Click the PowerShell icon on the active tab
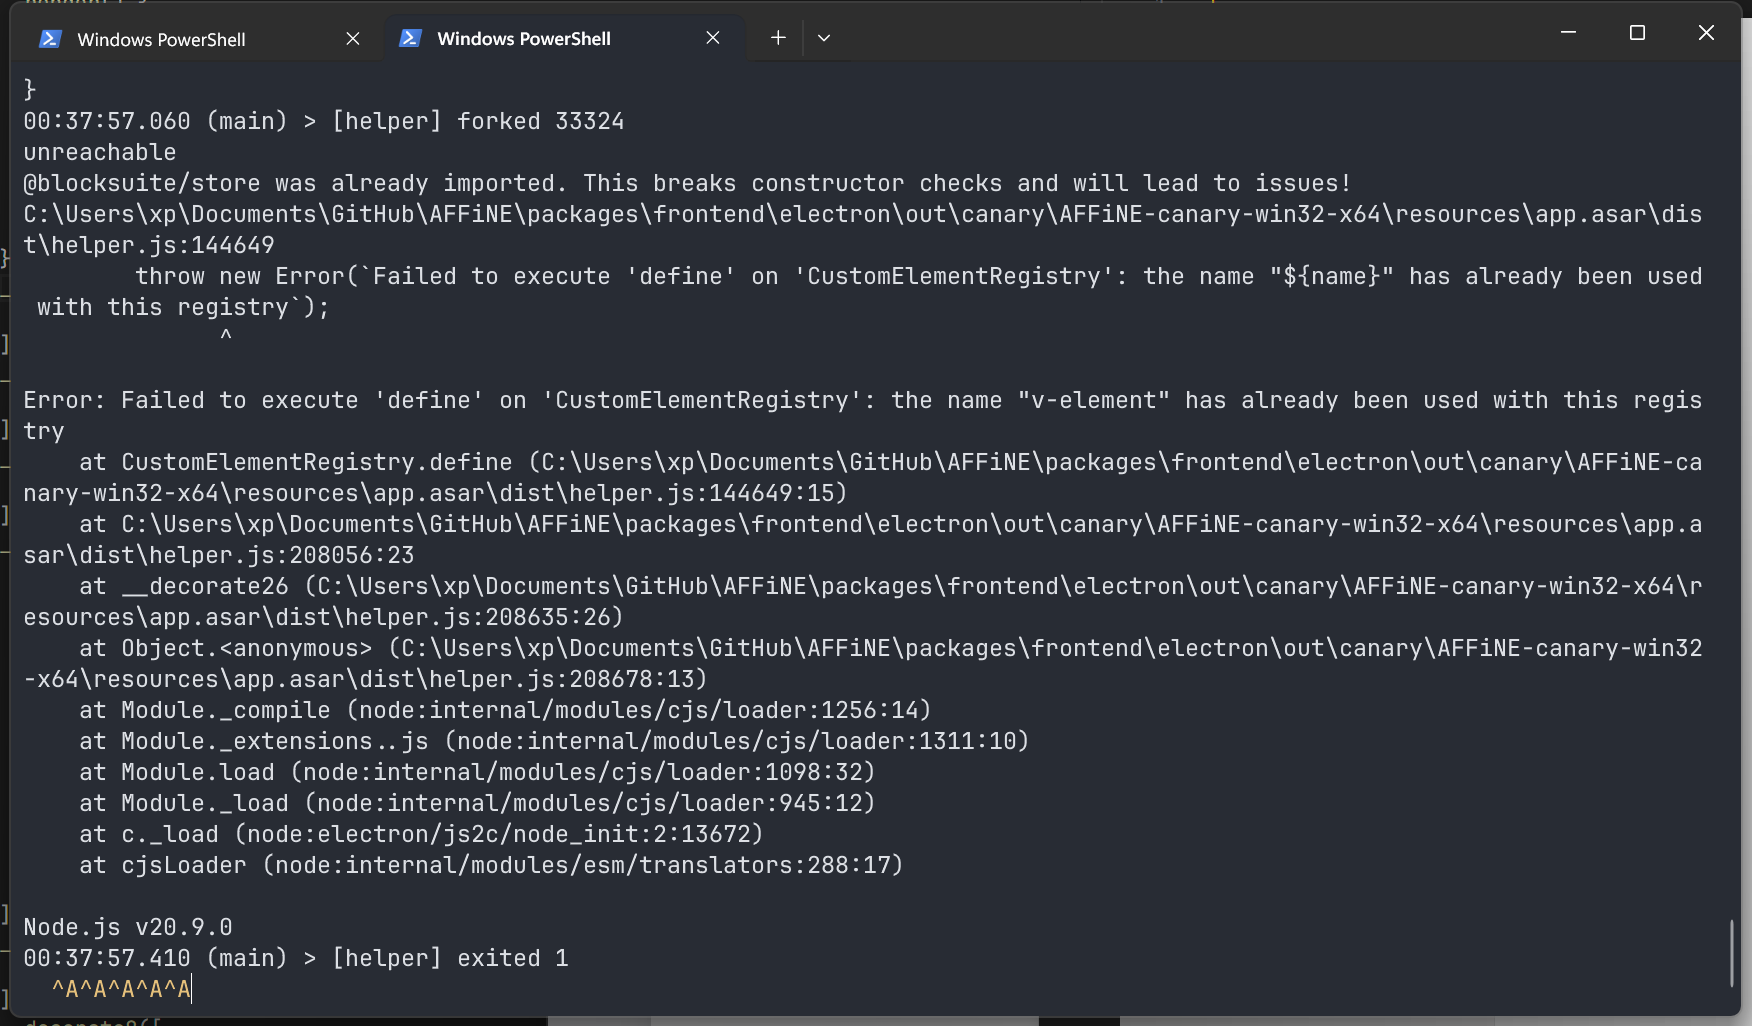 pos(410,38)
